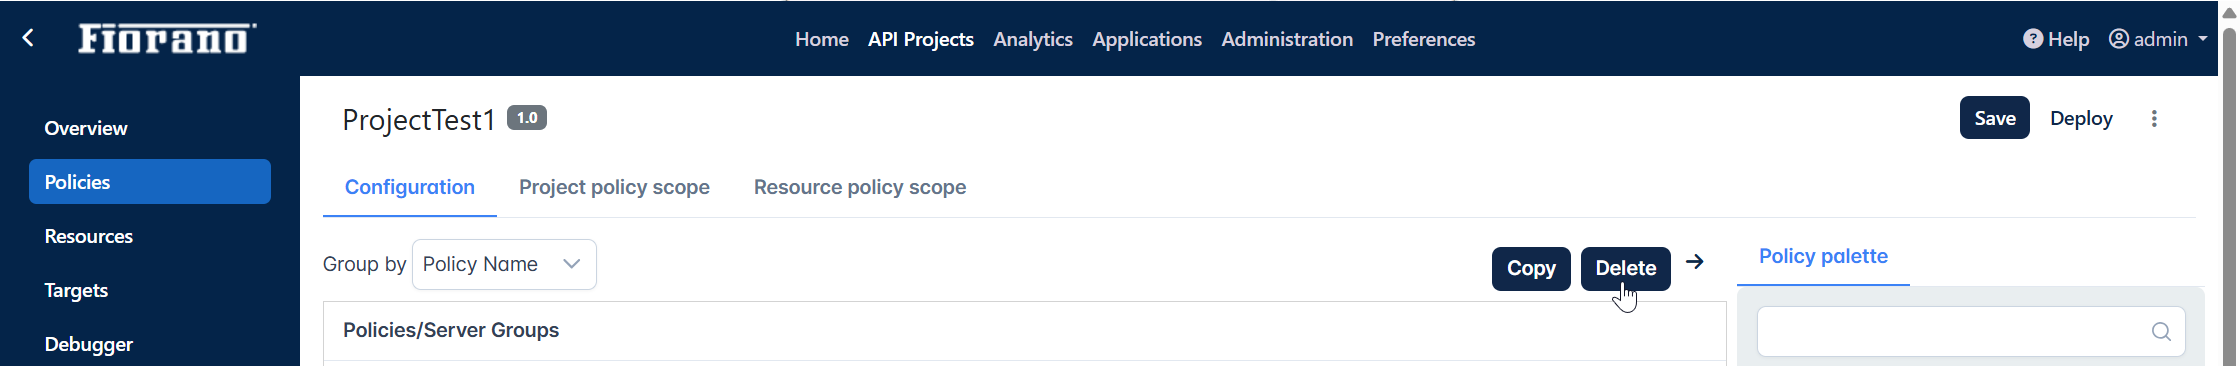Image resolution: width=2240 pixels, height=366 pixels.
Task: Open Administration in the top menu
Action: [1287, 39]
